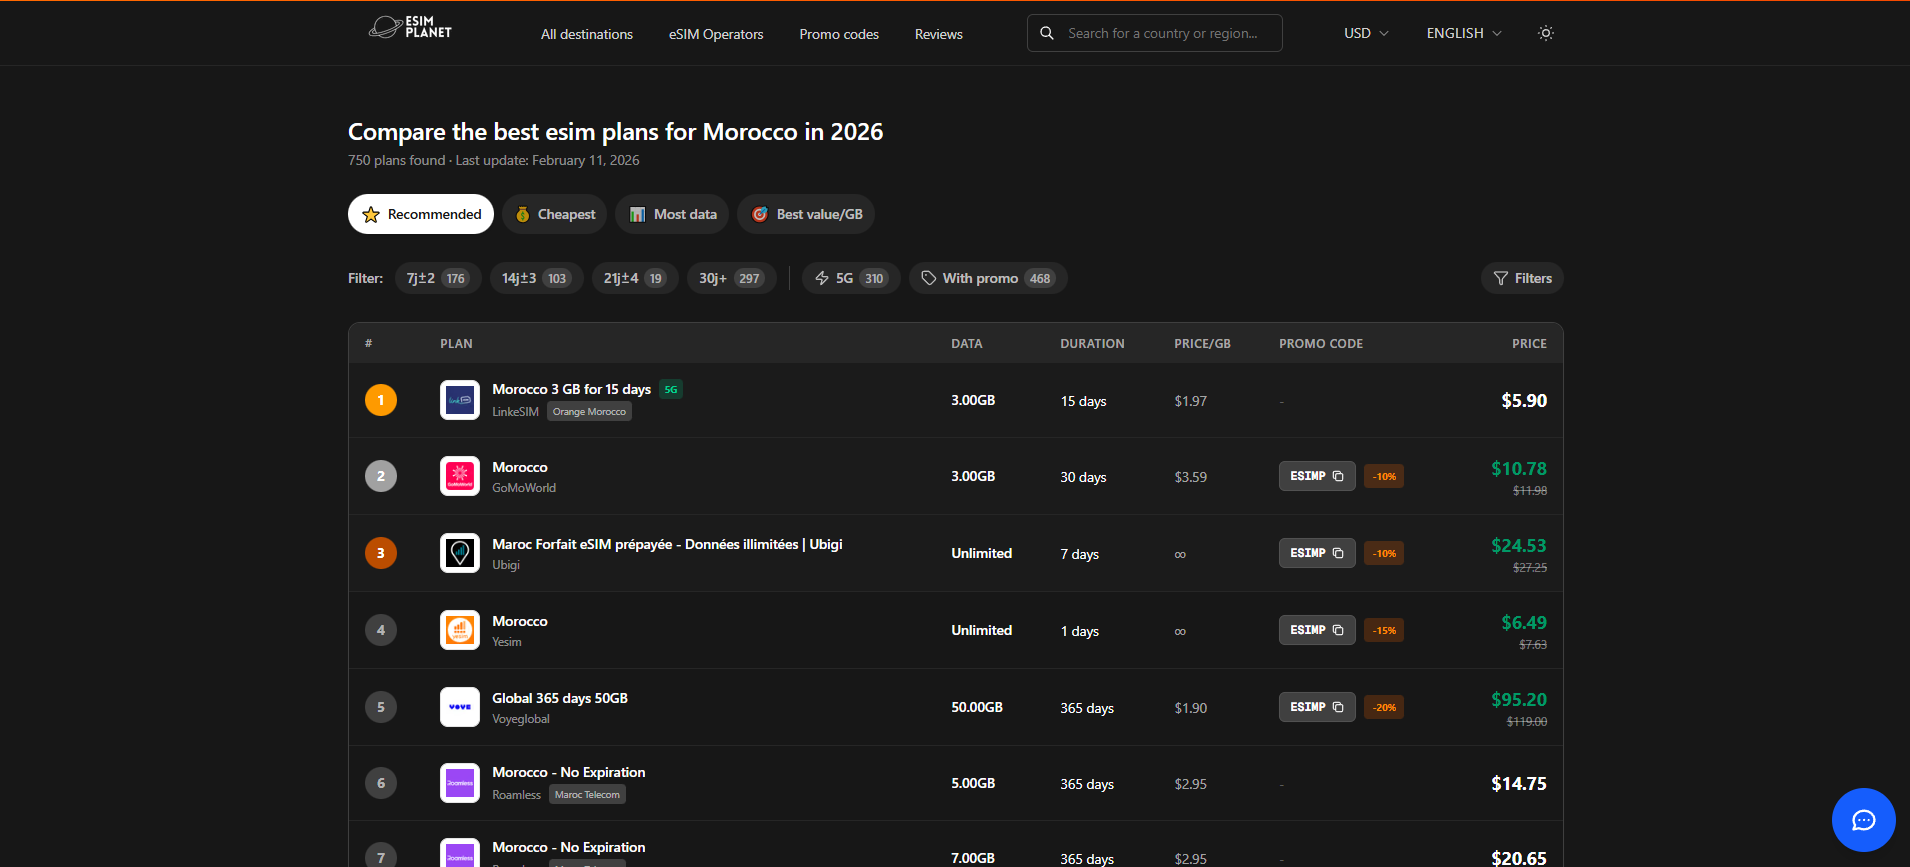Open the blue chat support bubble
The height and width of the screenshot is (867, 1910).
[1863, 820]
